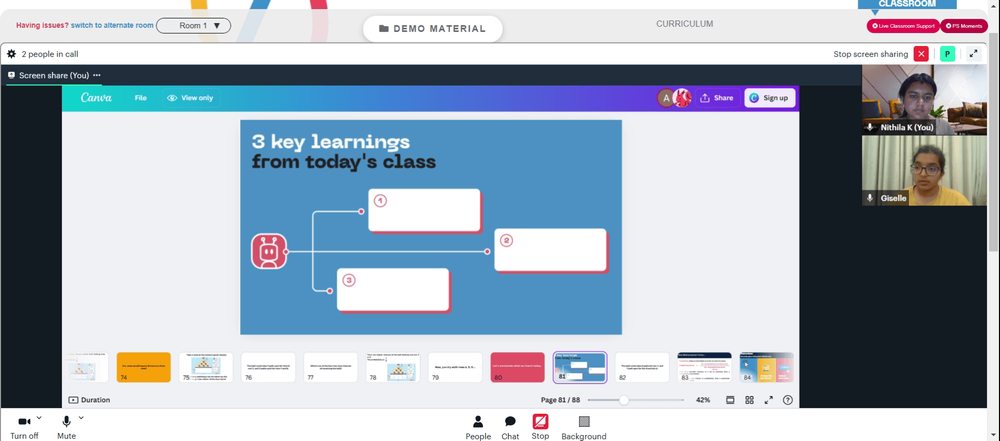
Task: Click the Page 81 / 88 indicator
Action: click(x=561, y=400)
